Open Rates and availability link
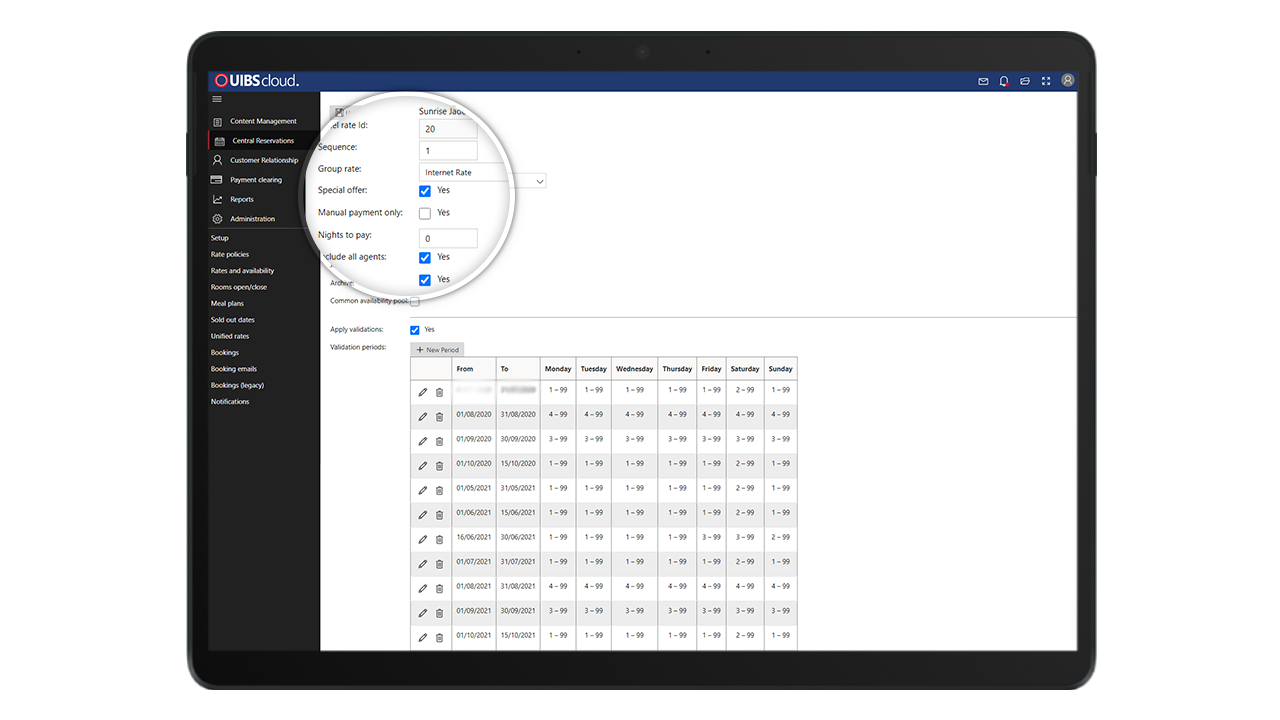Screen dimensions: 1280x720 pos(242,271)
